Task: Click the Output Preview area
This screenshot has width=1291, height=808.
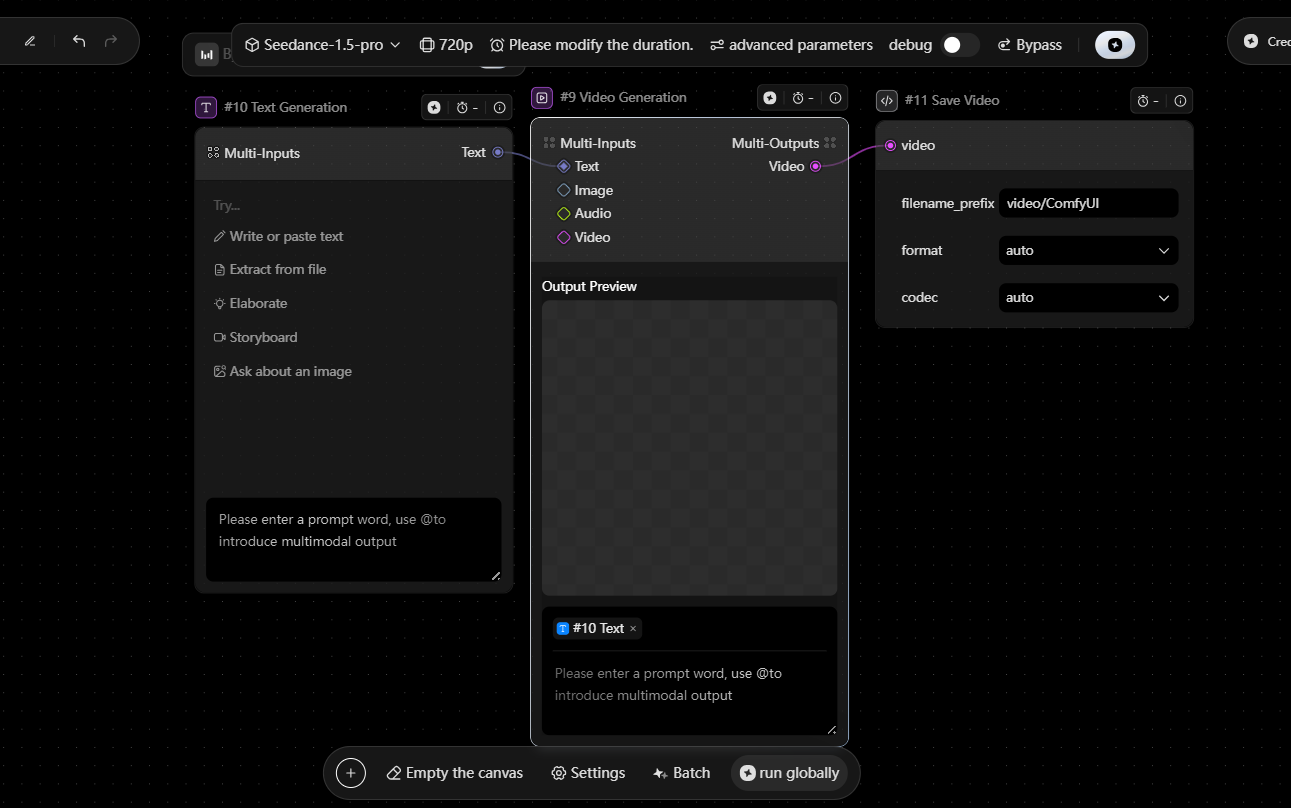Action: (689, 448)
